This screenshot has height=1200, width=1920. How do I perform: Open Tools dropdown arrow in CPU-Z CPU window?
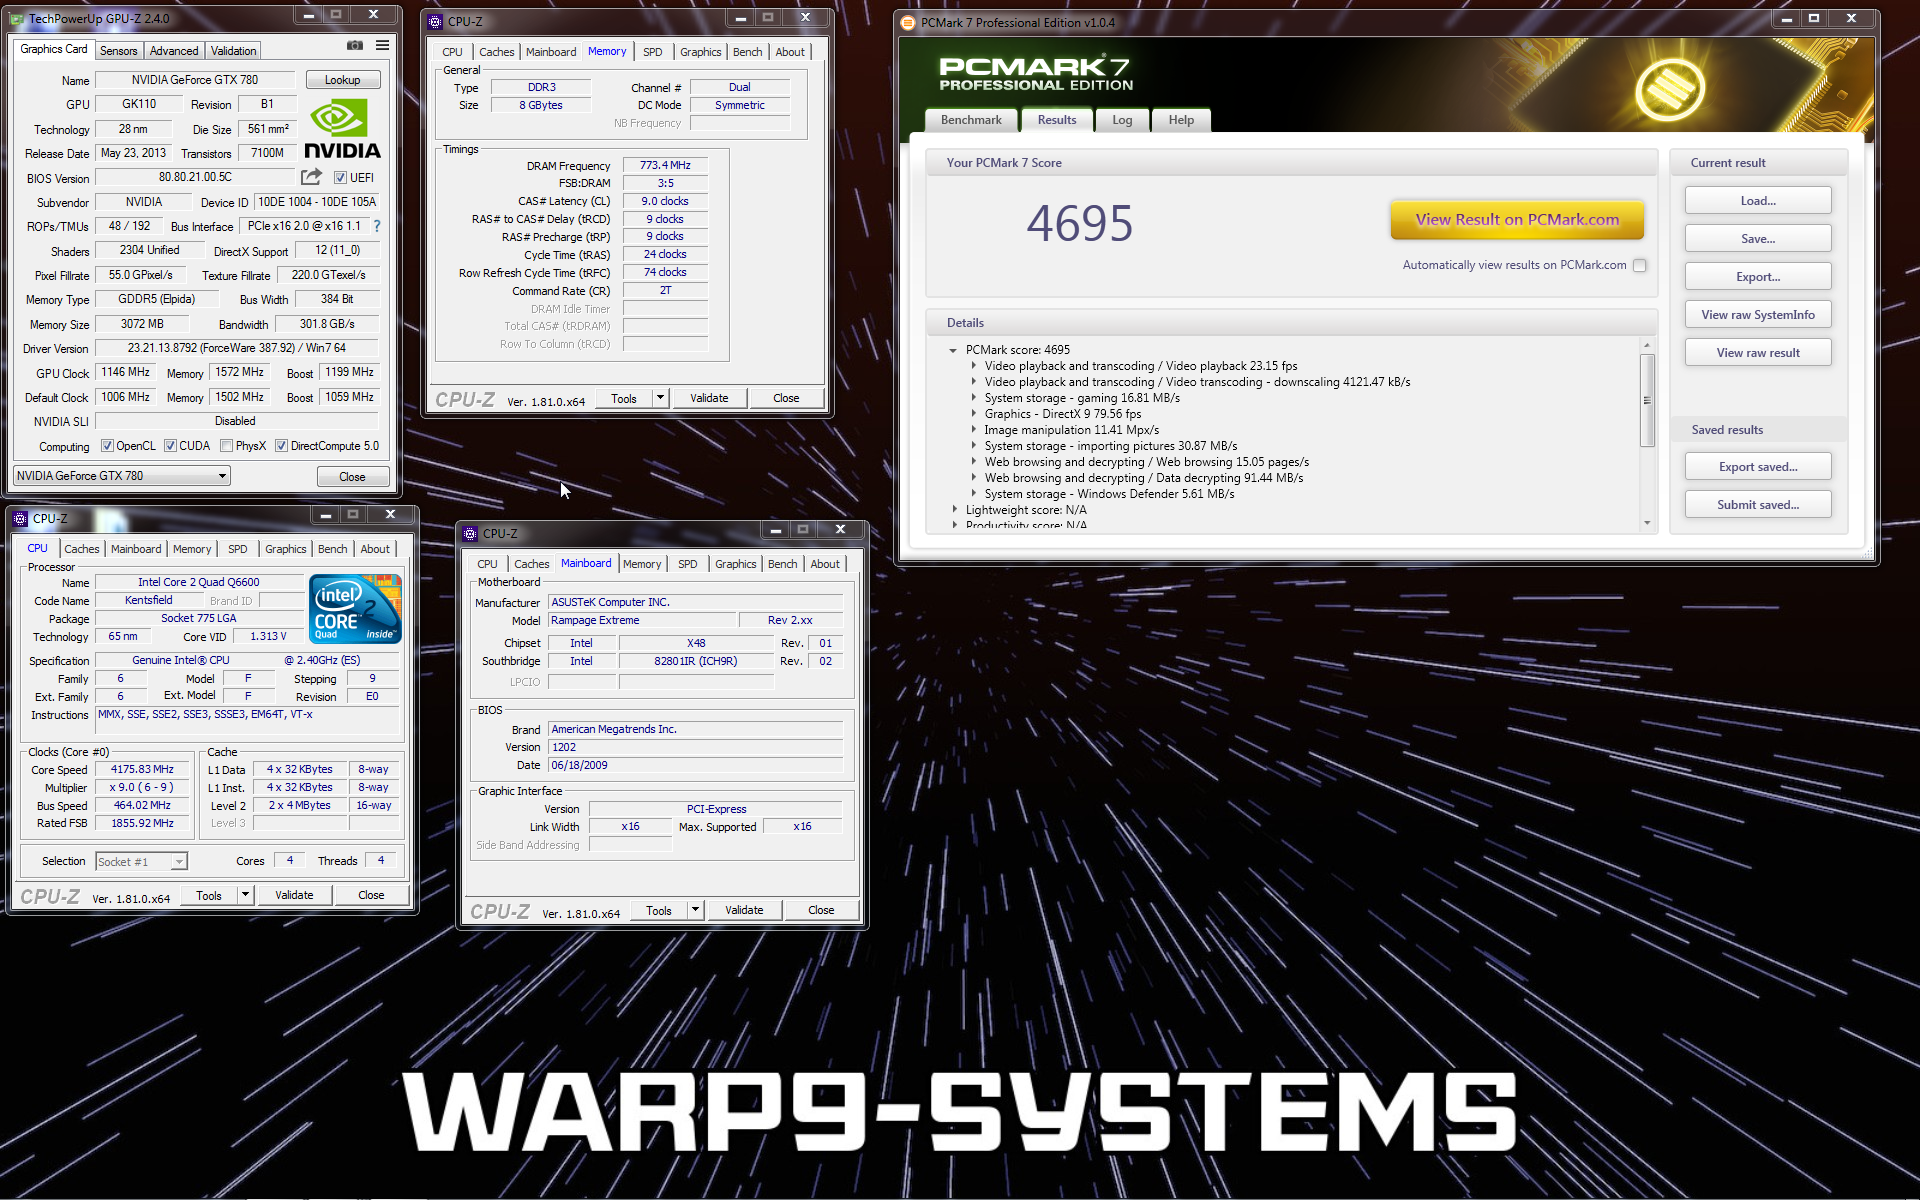pyautogui.click(x=245, y=895)
